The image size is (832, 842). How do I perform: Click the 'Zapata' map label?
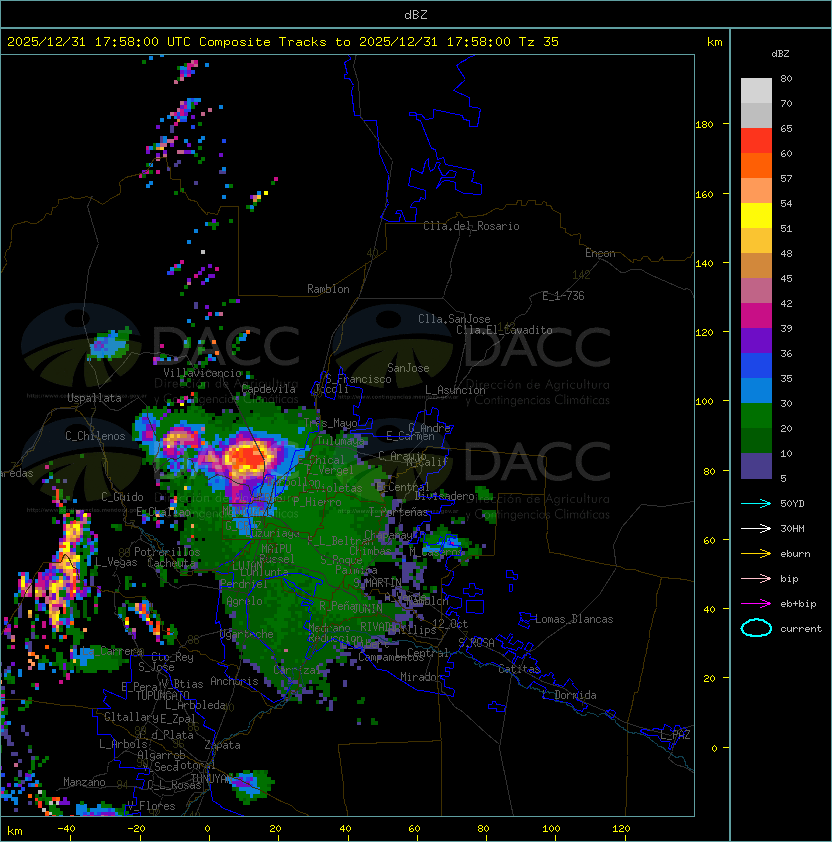point(222,745)
